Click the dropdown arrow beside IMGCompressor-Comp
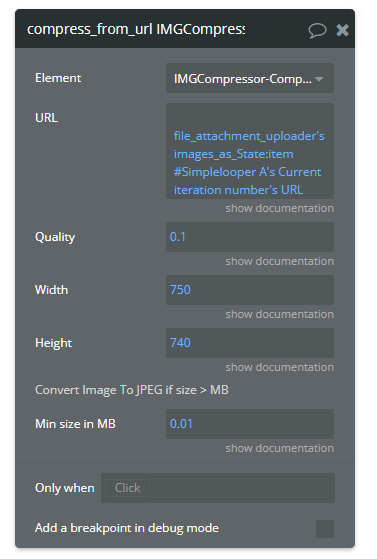Viewport: 377px width, 559px height. click(319, 79)
